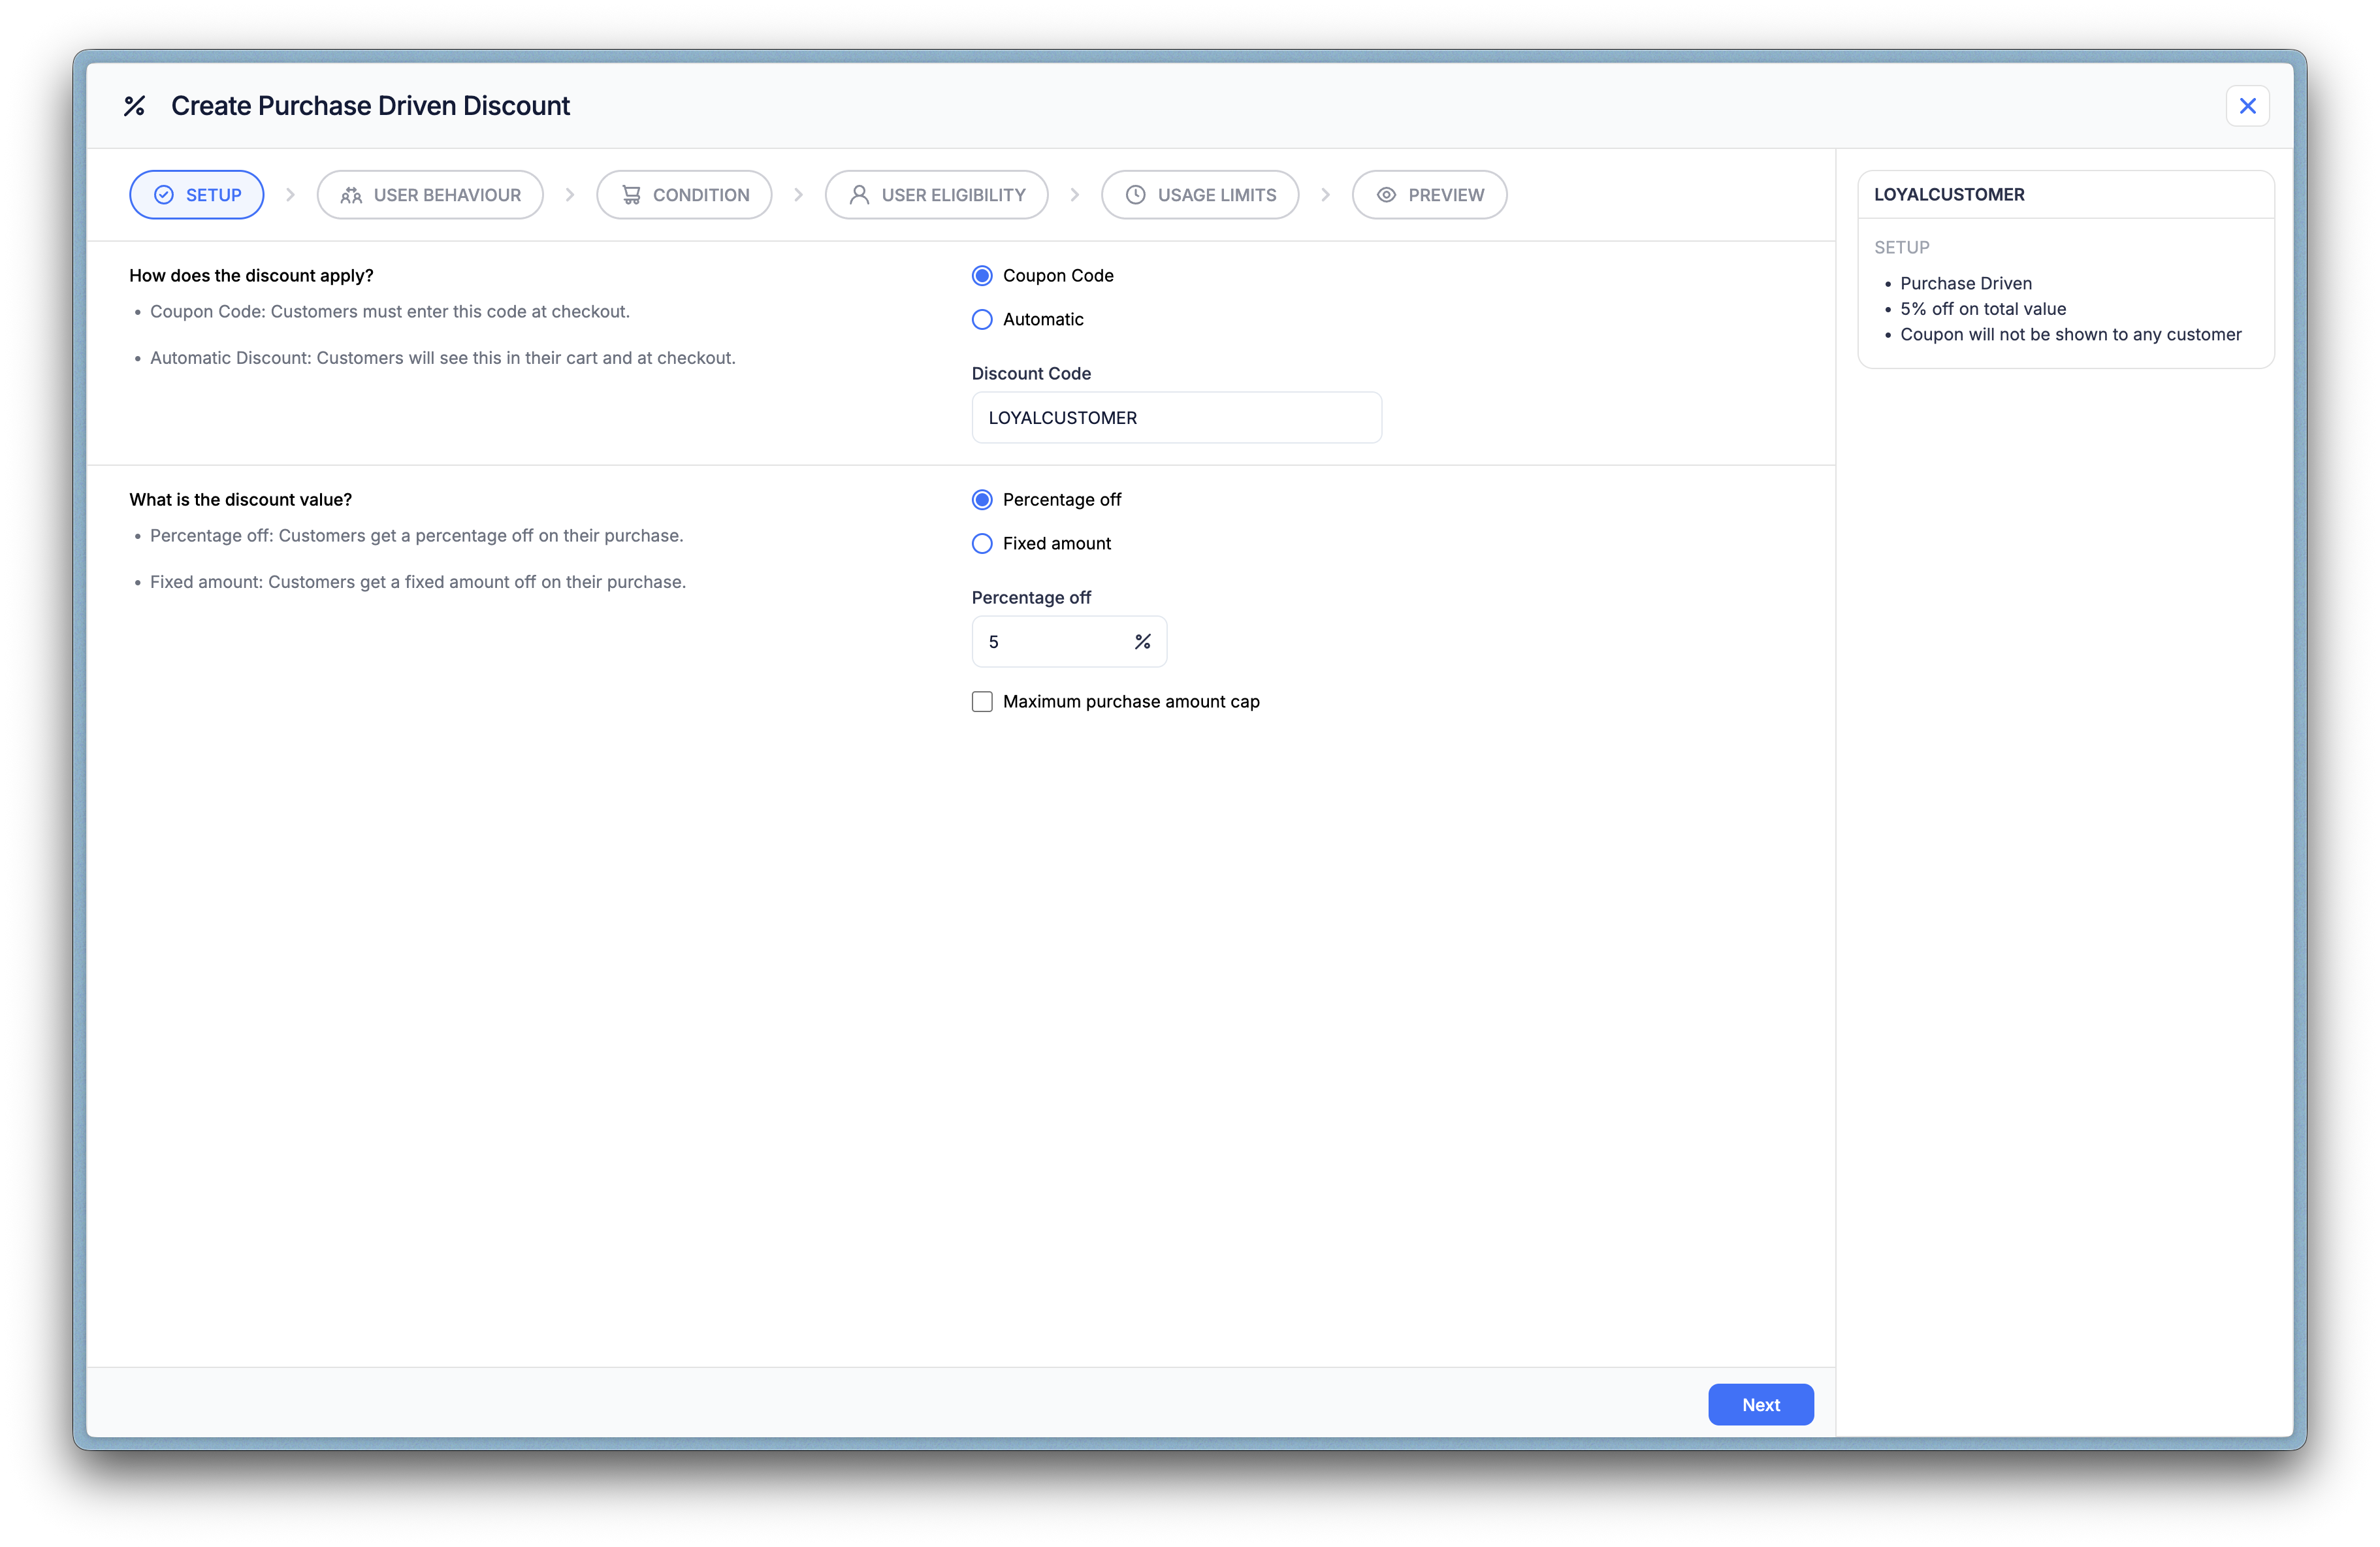Click the person icon in USER ELIGIBILITY step
2380x1547 pixels.
859,195
